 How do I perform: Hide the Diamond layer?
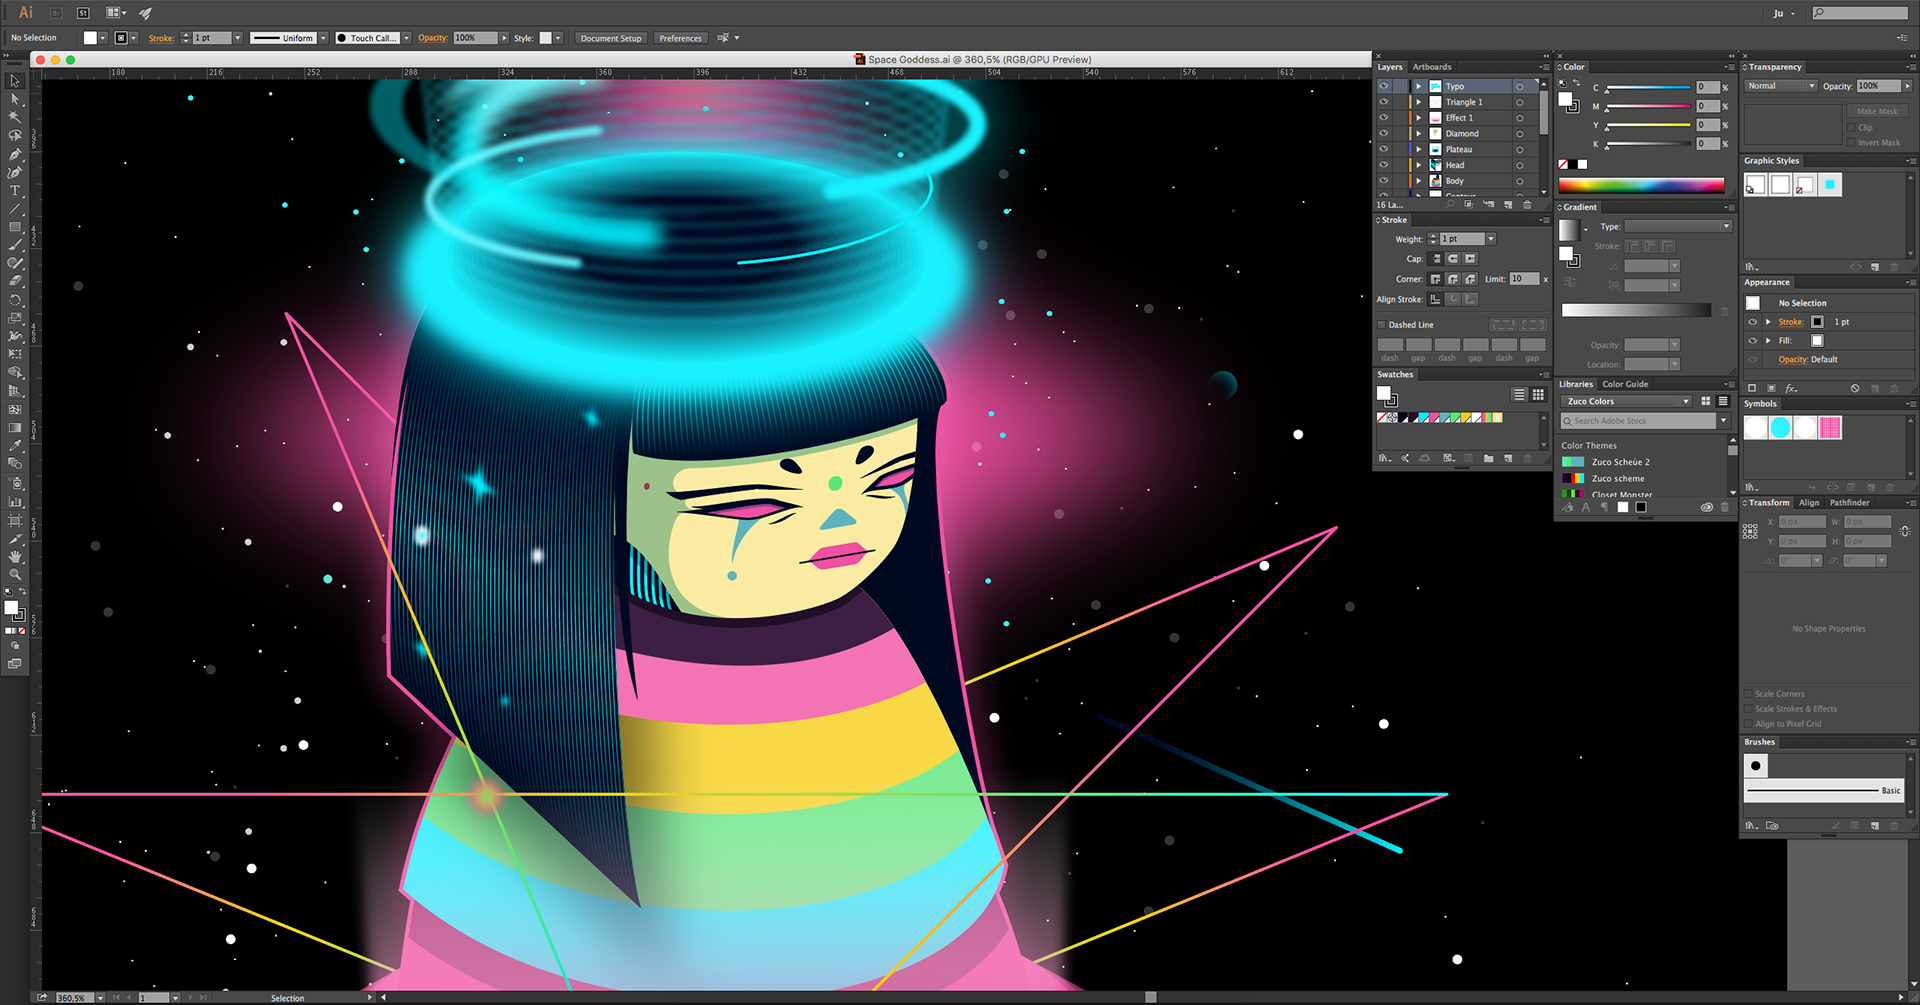1384,133
